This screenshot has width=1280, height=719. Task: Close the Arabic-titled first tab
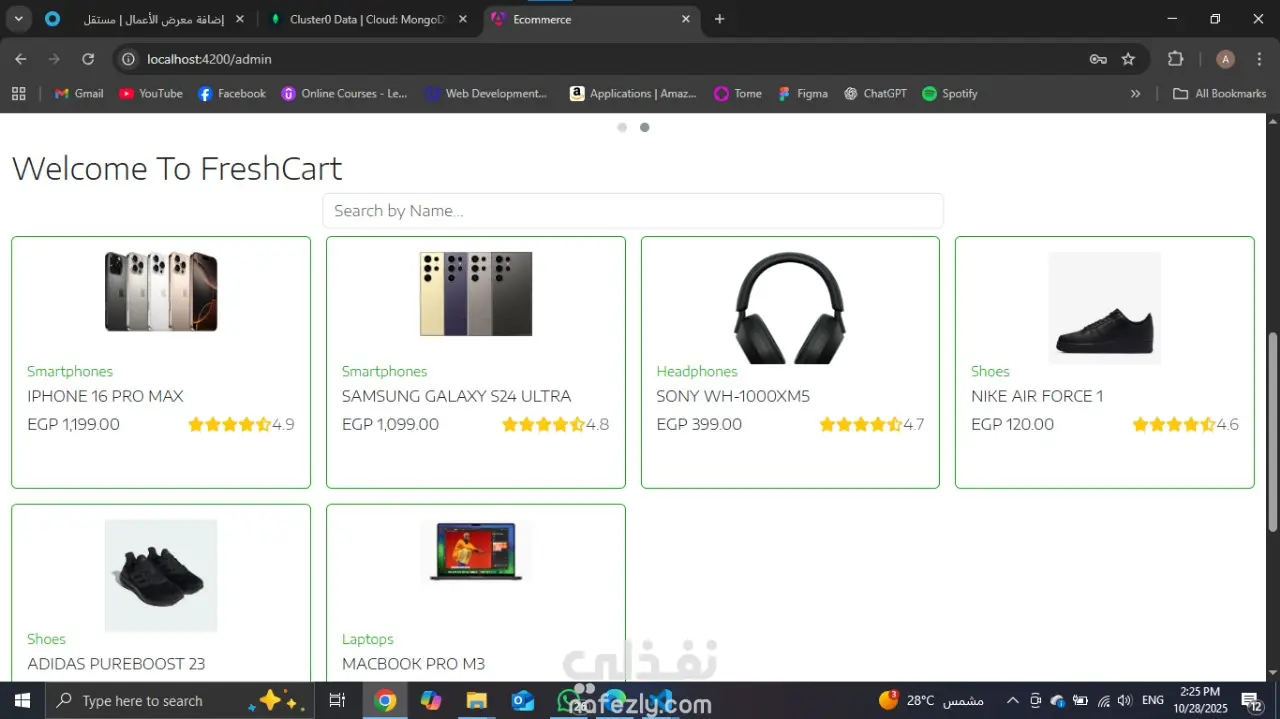(240, 19)
